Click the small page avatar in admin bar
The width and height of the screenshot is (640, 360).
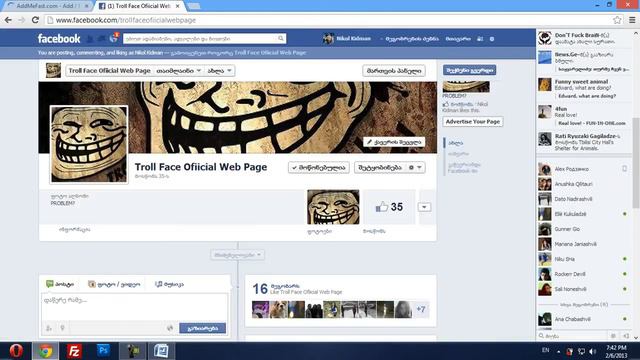53,70
